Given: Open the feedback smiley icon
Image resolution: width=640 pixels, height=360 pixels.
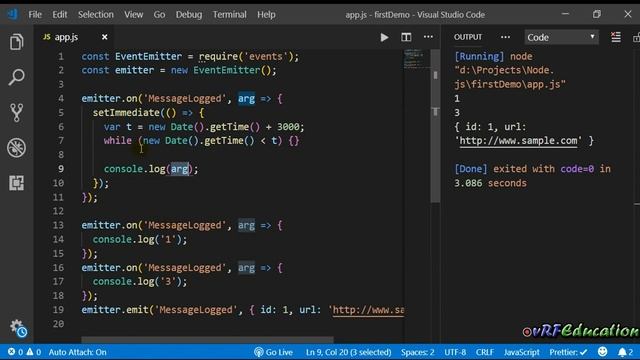Looking at the screenshot, I should (x=602, y=351).
